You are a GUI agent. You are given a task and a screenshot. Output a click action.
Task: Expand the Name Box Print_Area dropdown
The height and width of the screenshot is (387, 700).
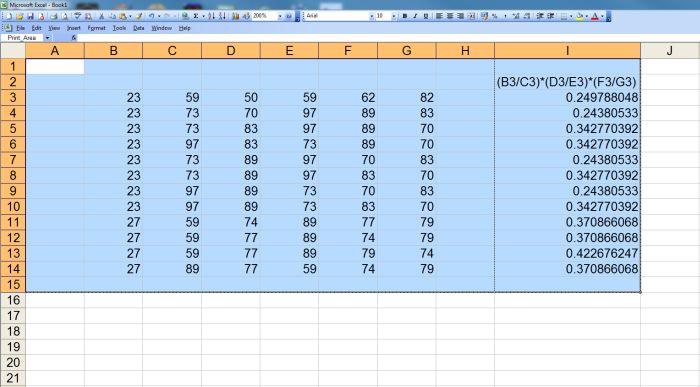[47, 38]
